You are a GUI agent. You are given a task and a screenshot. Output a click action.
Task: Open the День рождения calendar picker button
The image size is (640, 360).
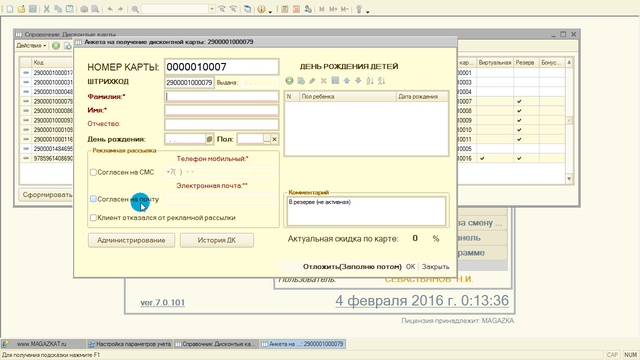coord(209,139)
